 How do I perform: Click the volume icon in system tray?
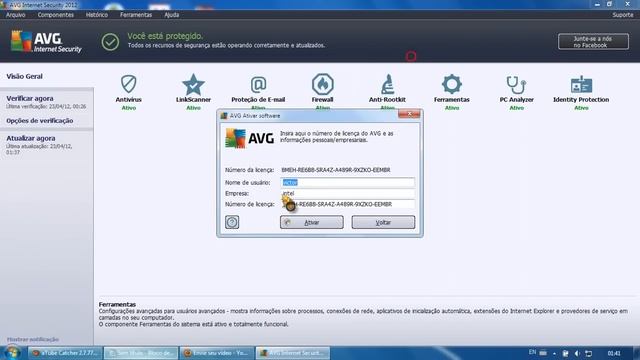[577, 353]
